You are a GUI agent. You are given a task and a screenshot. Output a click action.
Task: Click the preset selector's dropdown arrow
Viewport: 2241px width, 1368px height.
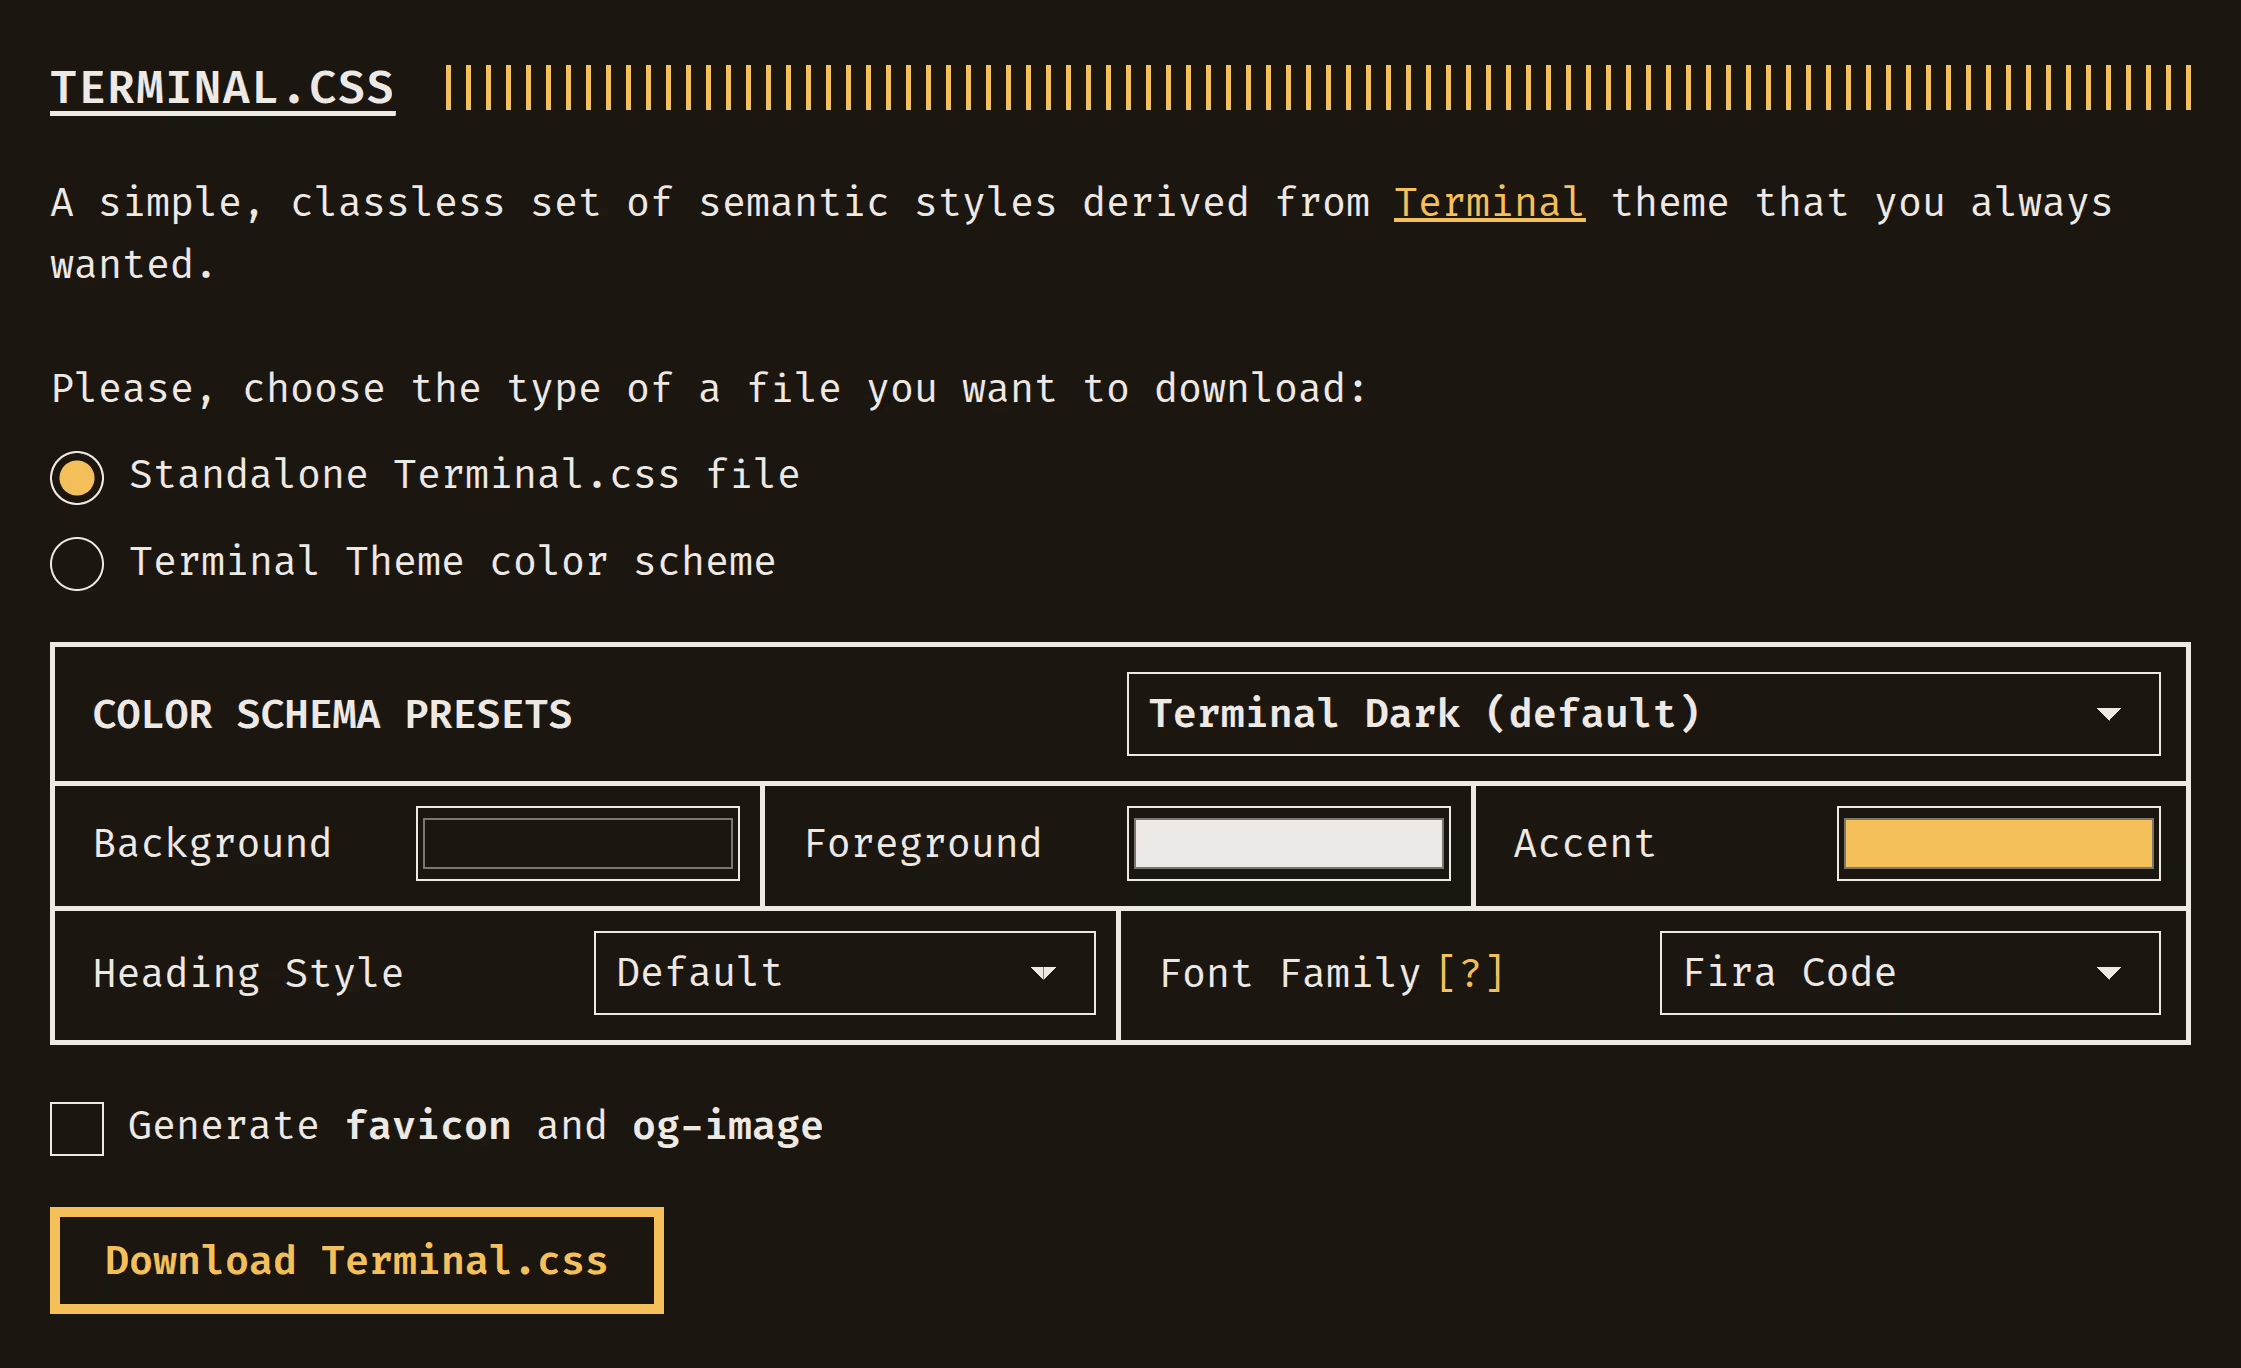click(x=2108, y=713)
